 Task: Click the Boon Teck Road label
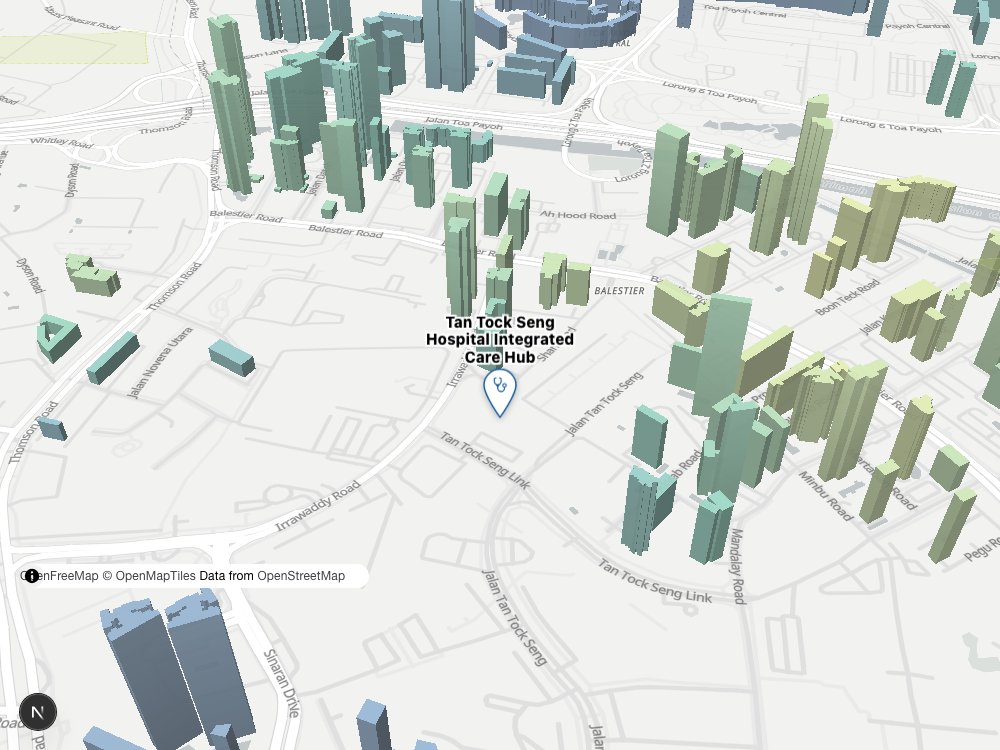pos(848,296)
